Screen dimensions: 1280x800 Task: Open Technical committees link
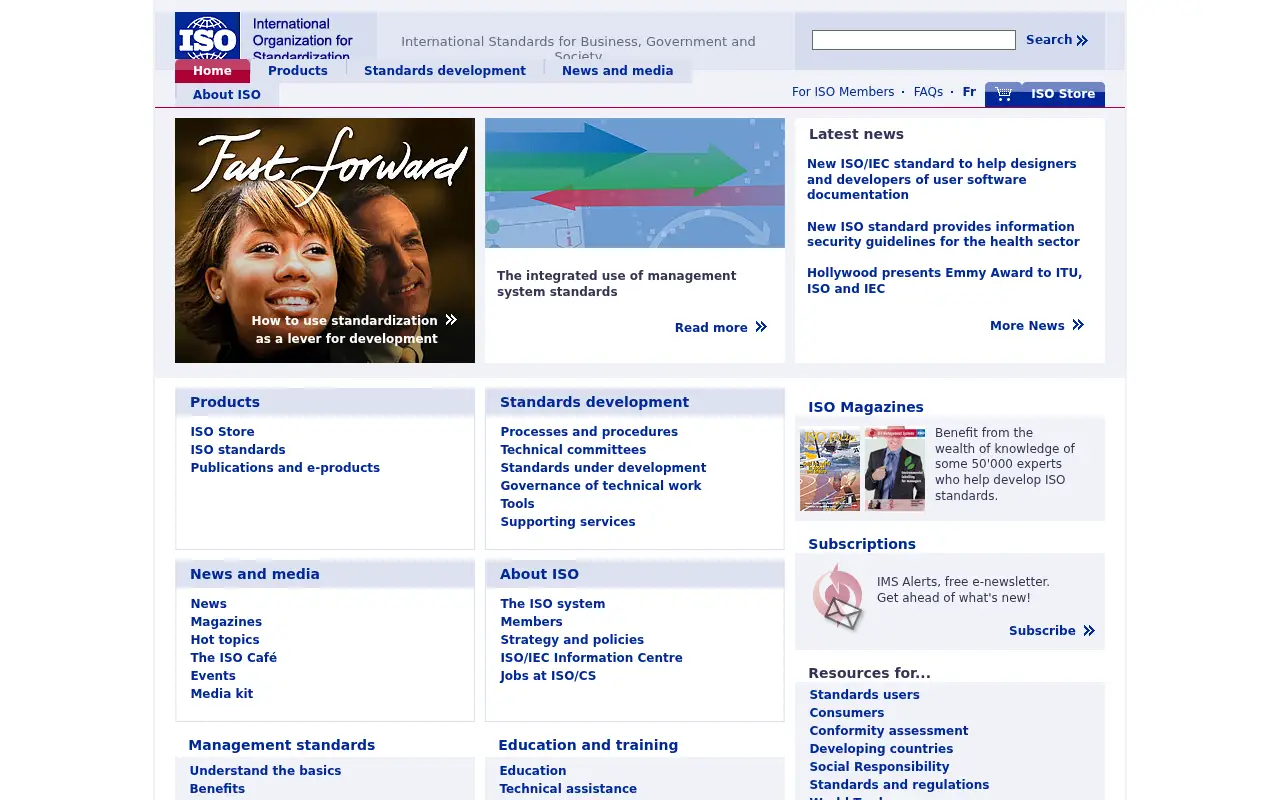(x=573, y=450)
